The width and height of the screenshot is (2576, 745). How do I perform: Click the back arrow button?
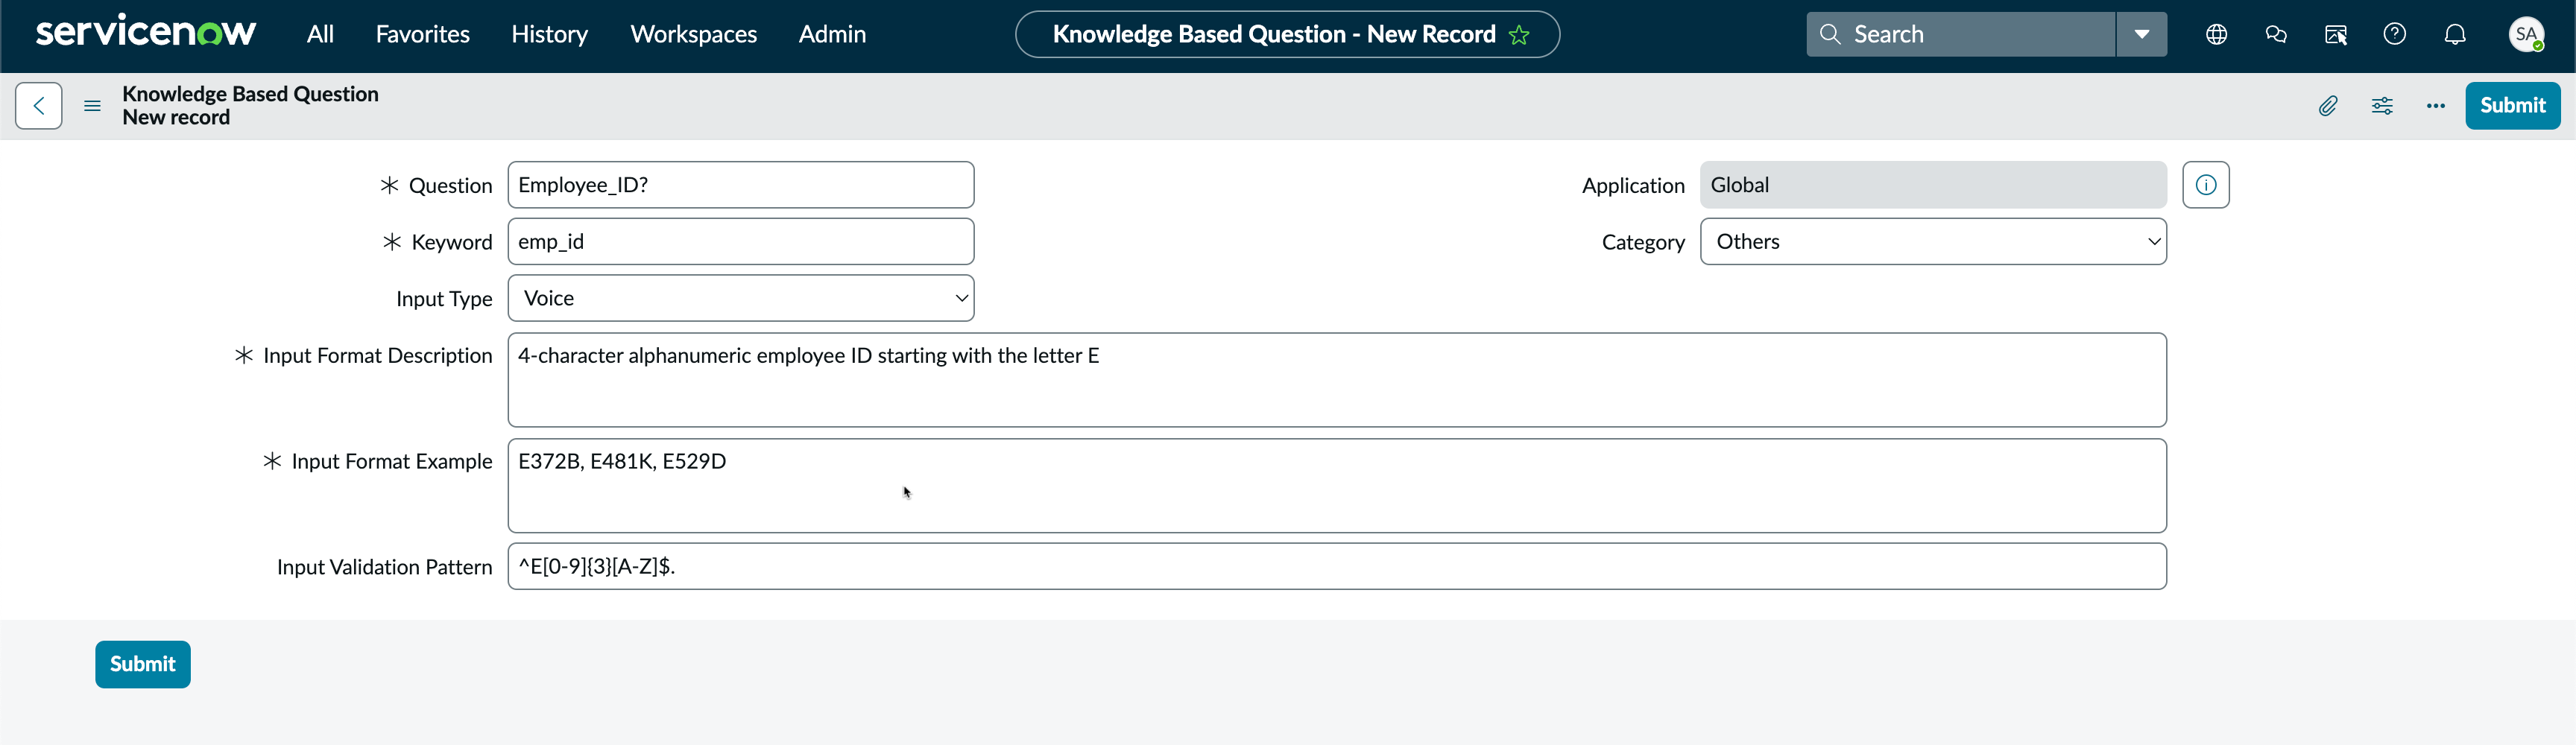pos(39,106)
